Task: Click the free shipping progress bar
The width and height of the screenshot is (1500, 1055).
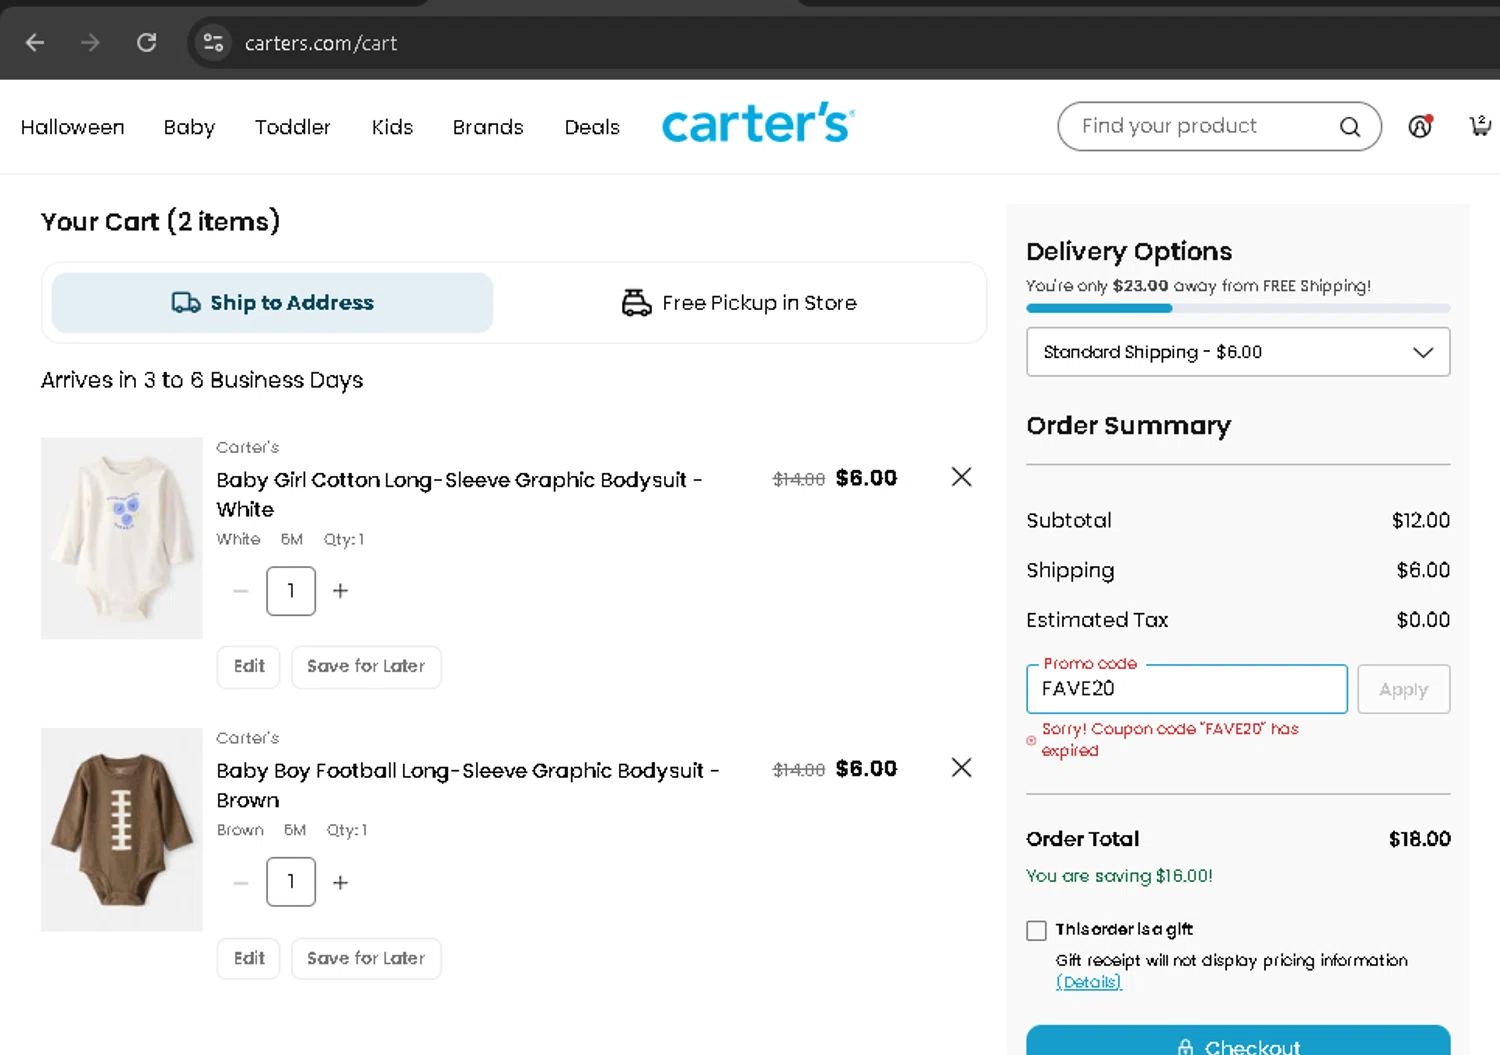Action: click(1238, 309)
